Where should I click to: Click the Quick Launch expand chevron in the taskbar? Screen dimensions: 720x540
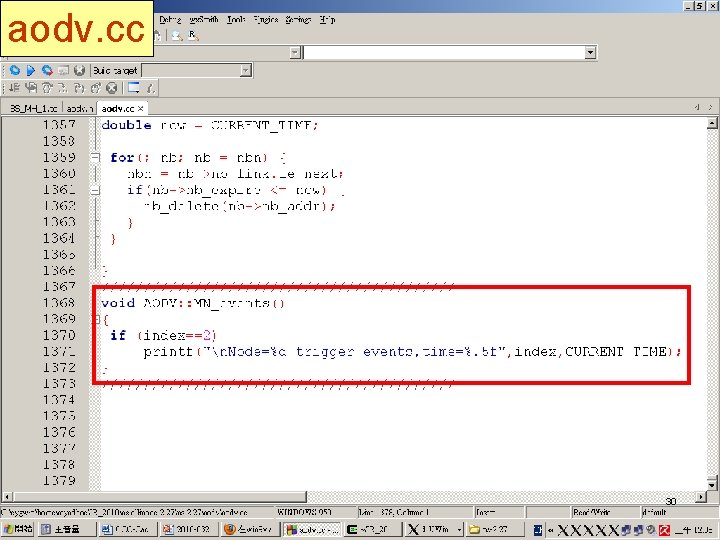(550, 530)
